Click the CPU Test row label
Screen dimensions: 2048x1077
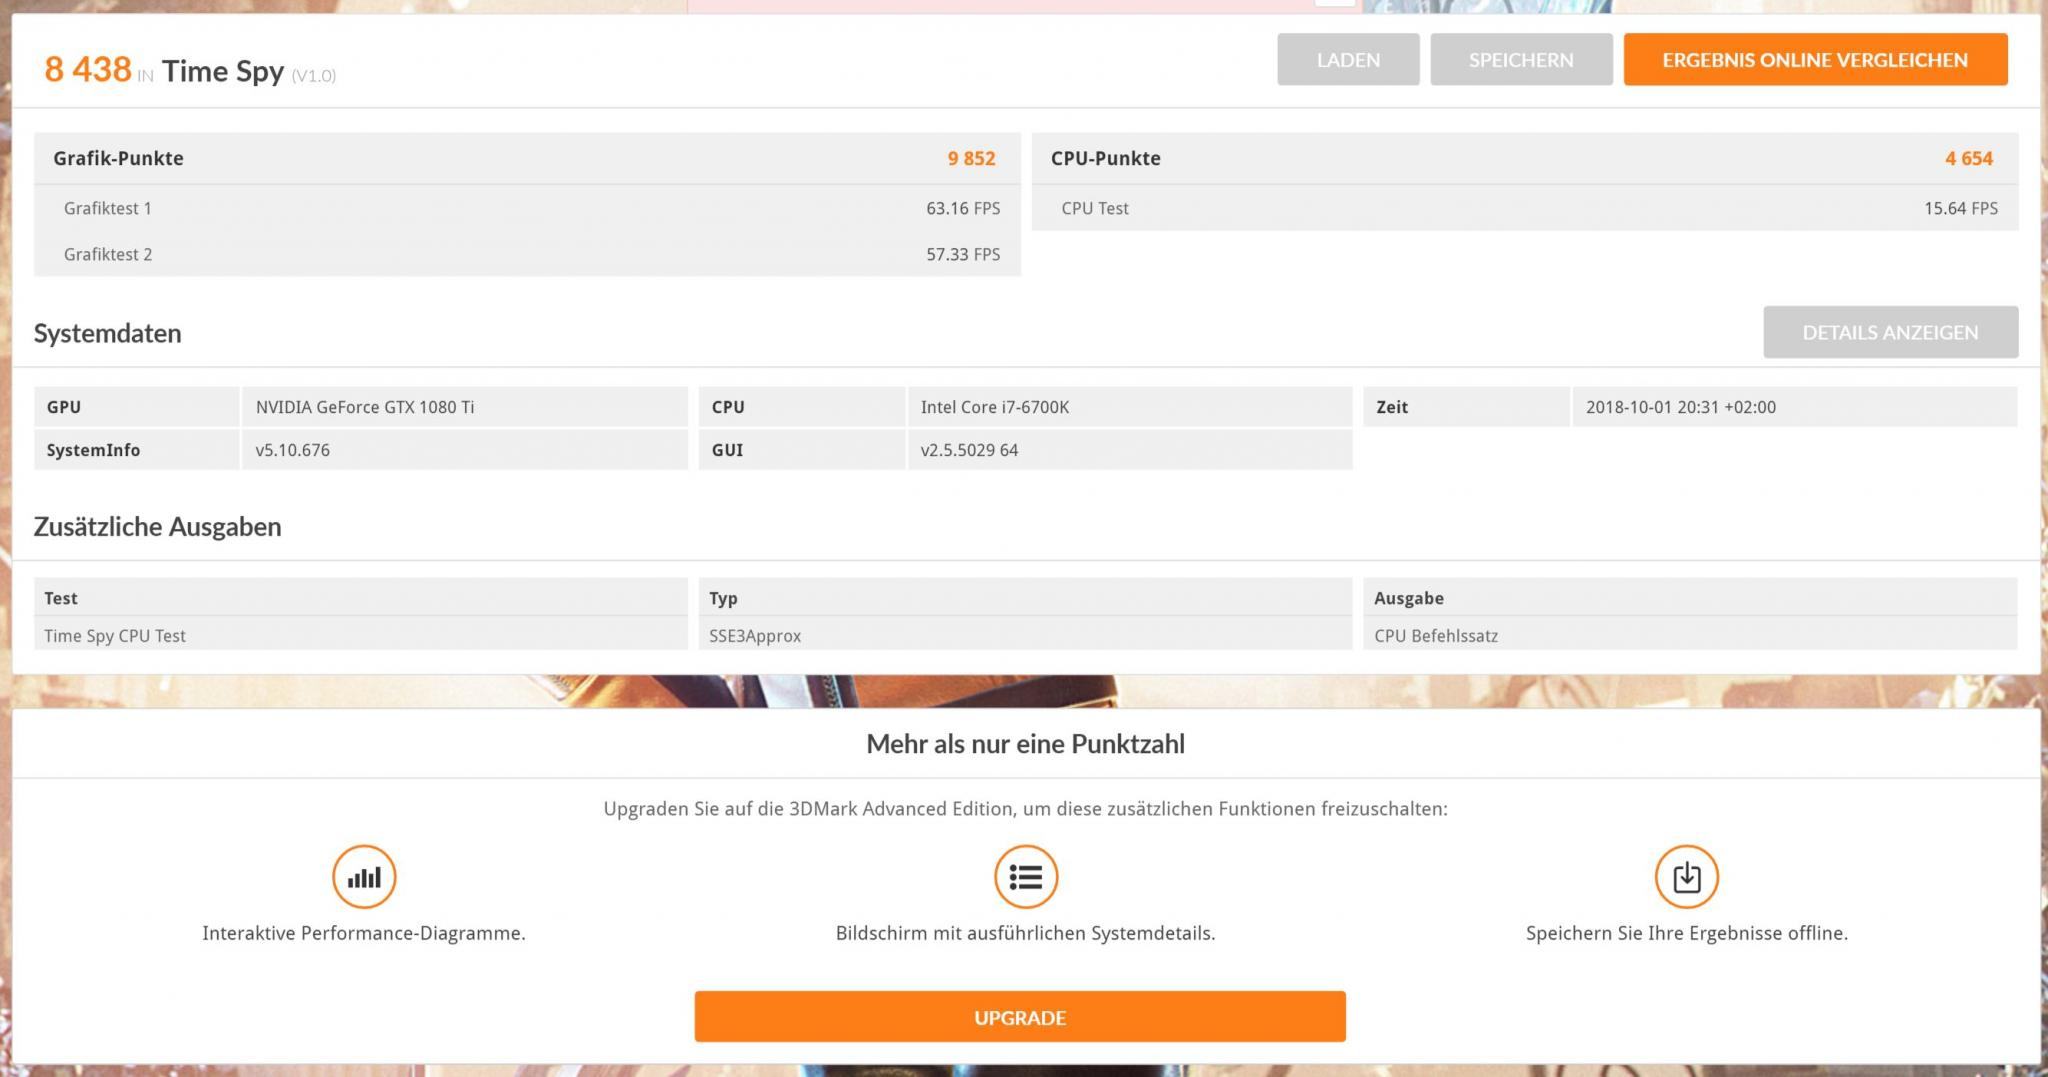click(1095, 208)
